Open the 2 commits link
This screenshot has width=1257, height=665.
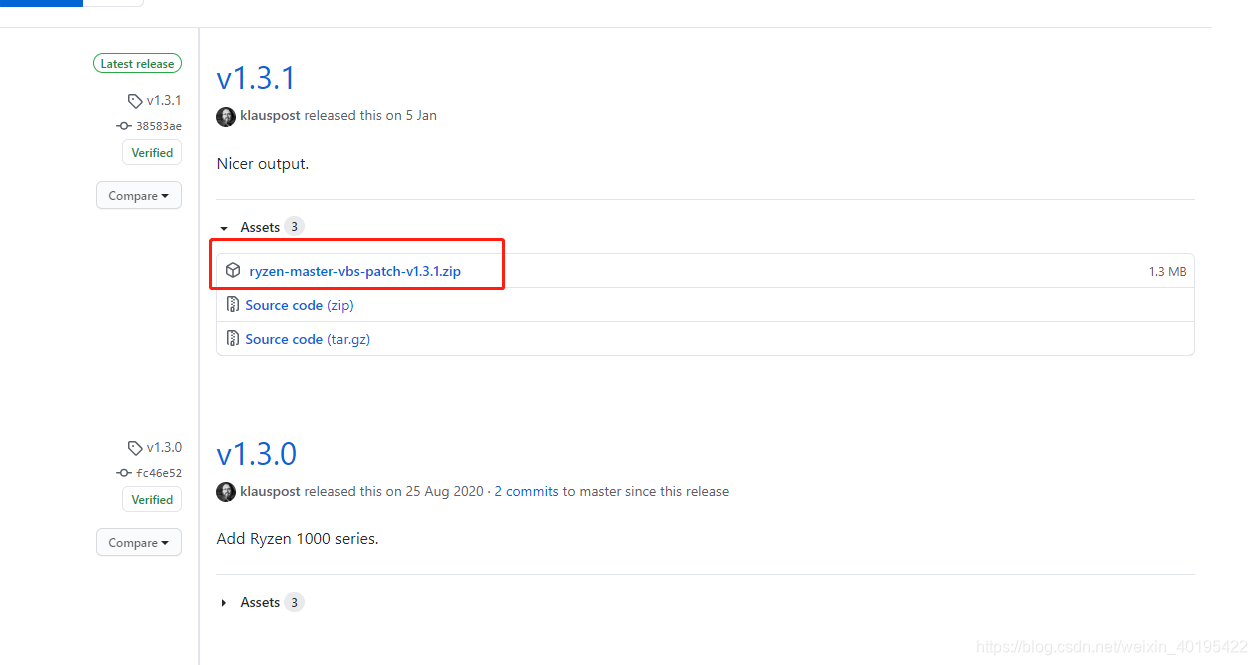pyautogui.click(x=526, y=492)
